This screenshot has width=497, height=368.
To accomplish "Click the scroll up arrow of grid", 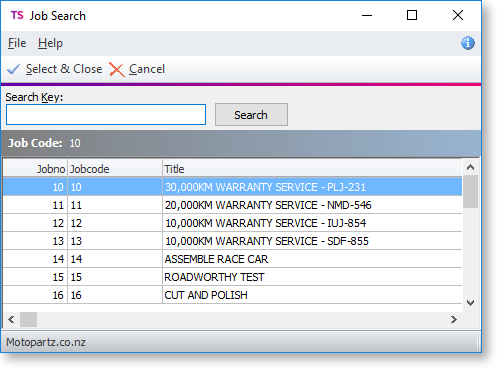I will pos(470,167).
